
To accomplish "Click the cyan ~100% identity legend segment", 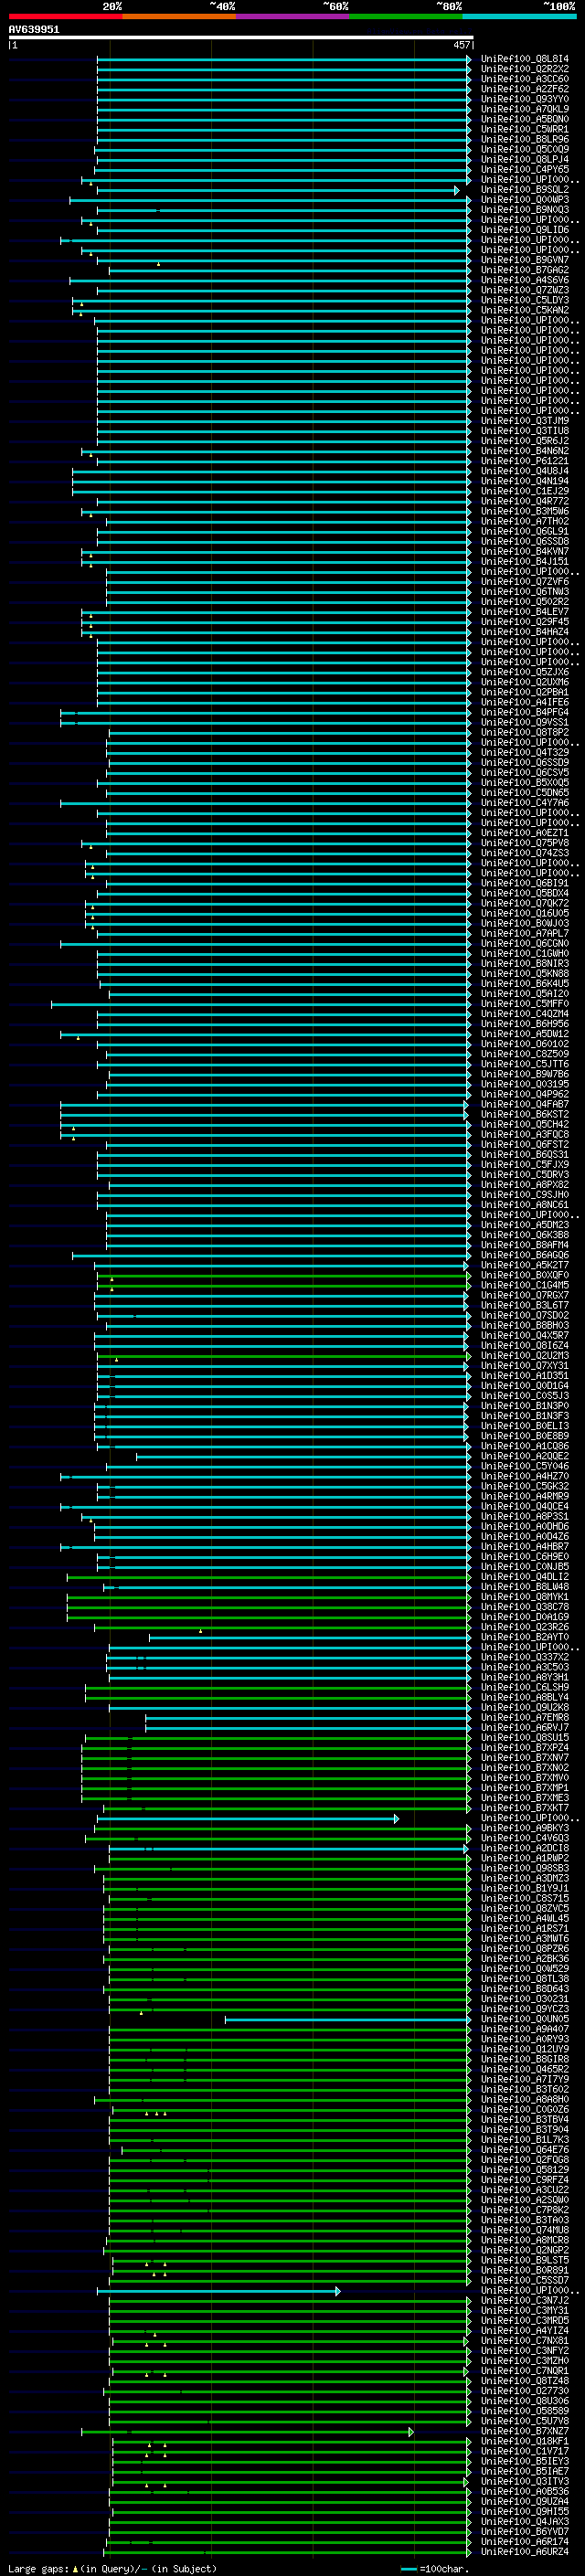I will tap(520, 16).
